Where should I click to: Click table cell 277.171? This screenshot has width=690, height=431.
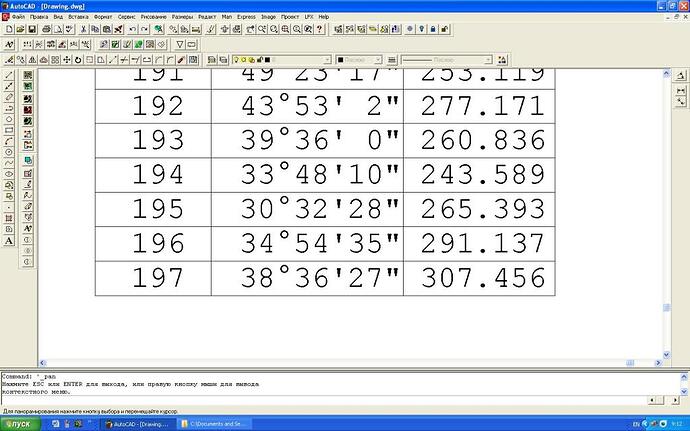pyautogui.click(x=479, y=107)
